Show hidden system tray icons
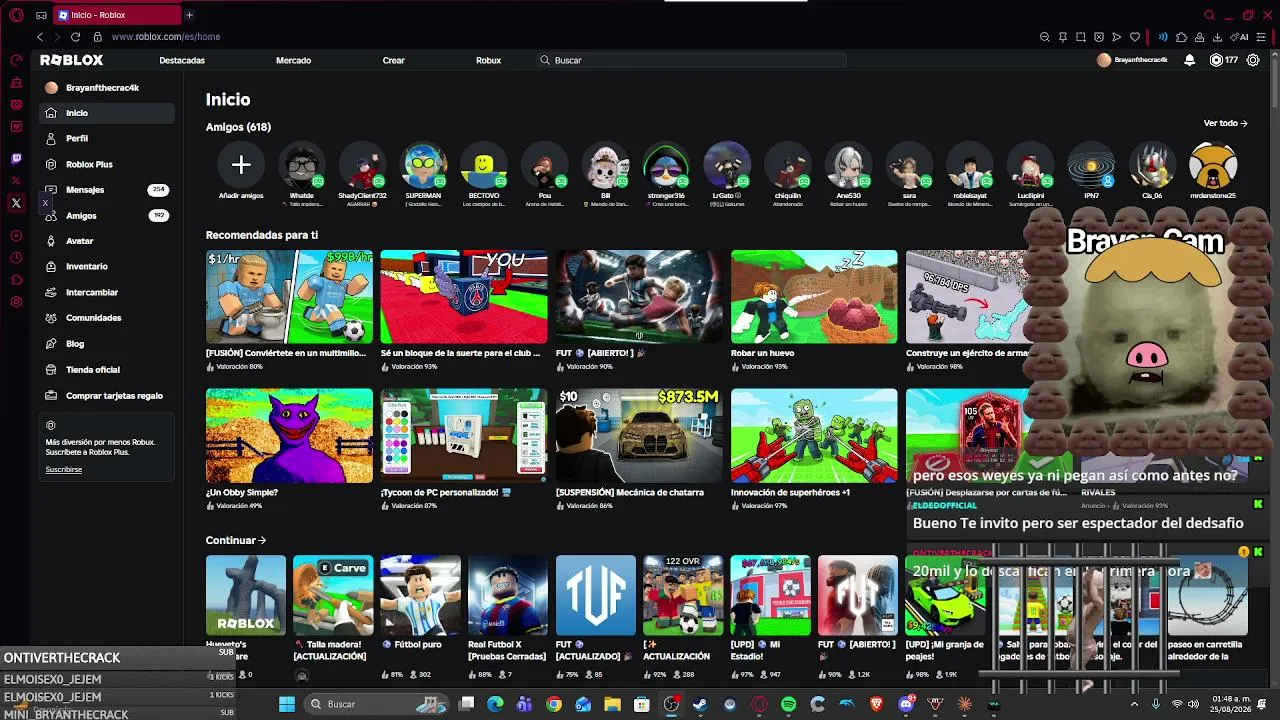Viewport: 1280px width, 720px height. [x=1134, y=704]
